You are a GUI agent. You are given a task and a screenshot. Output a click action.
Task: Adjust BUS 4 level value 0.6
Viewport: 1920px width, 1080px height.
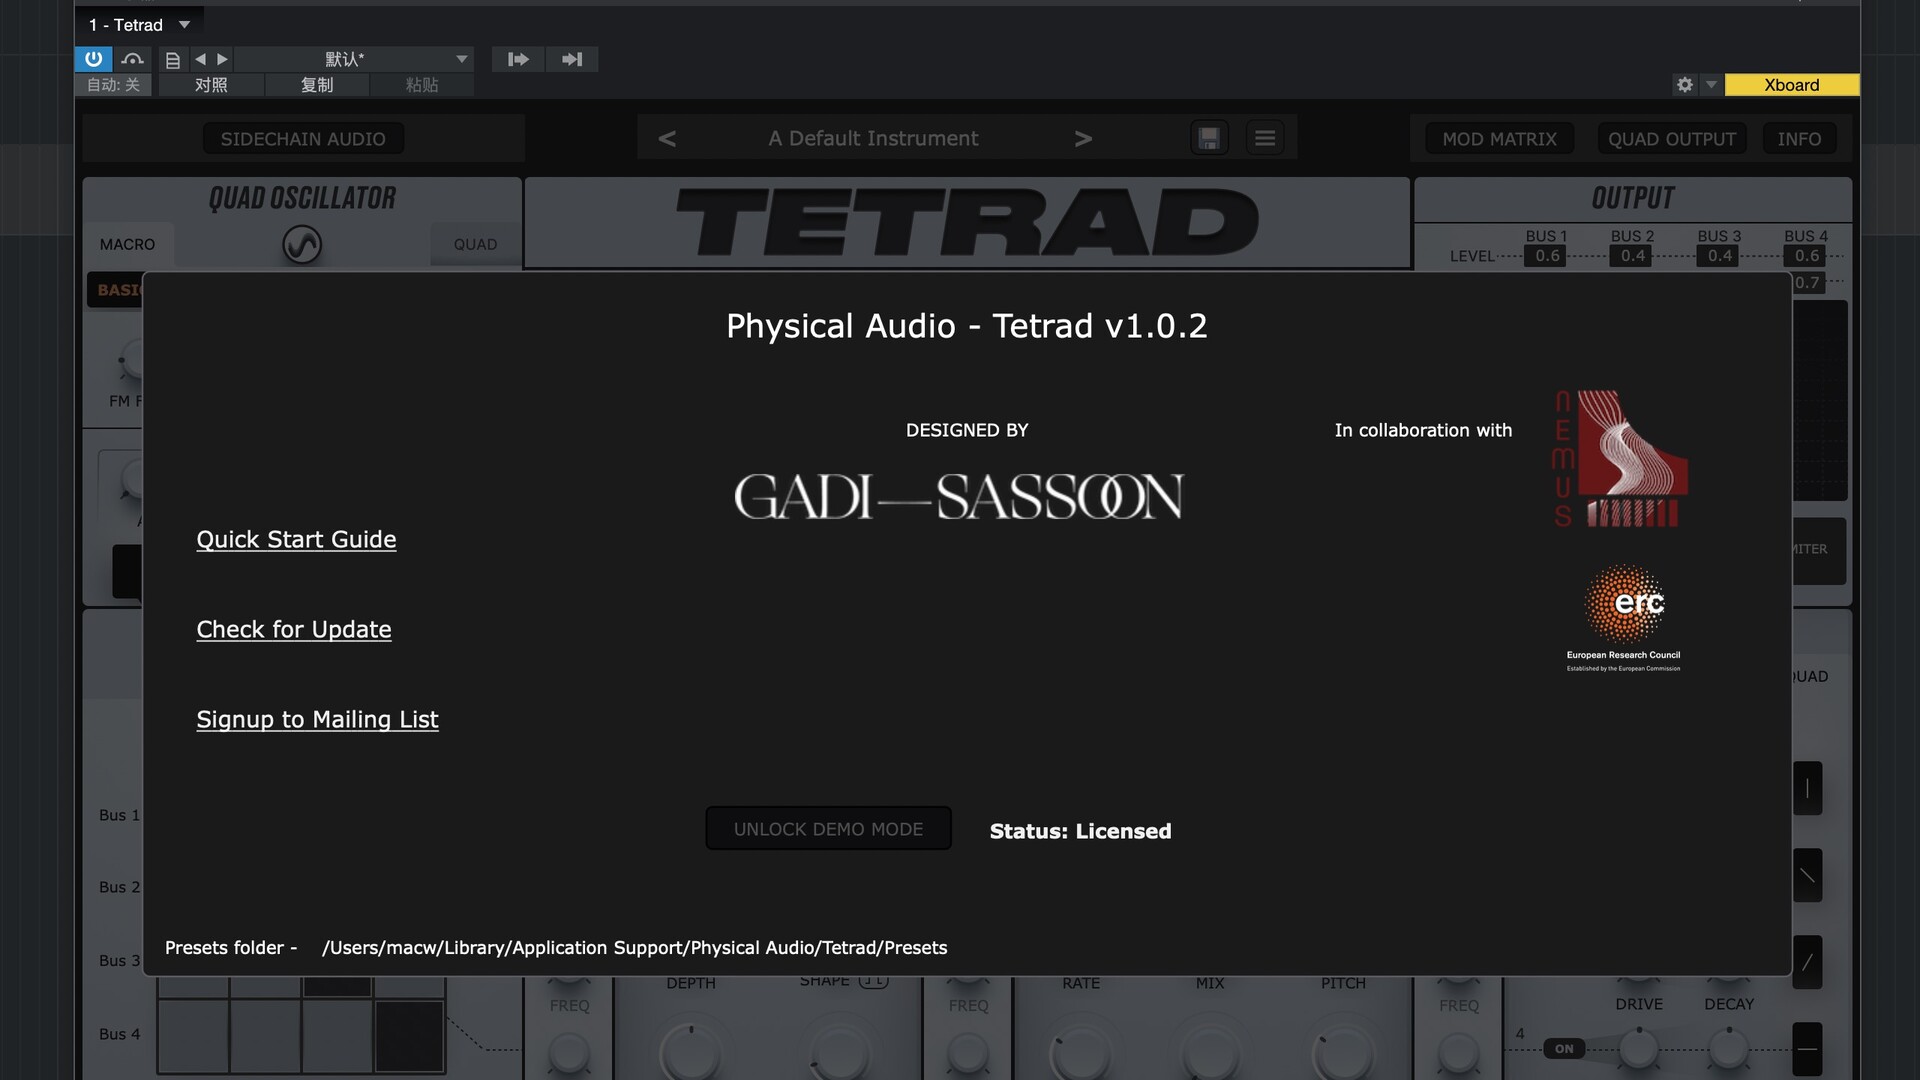[x=1807, y=256]
